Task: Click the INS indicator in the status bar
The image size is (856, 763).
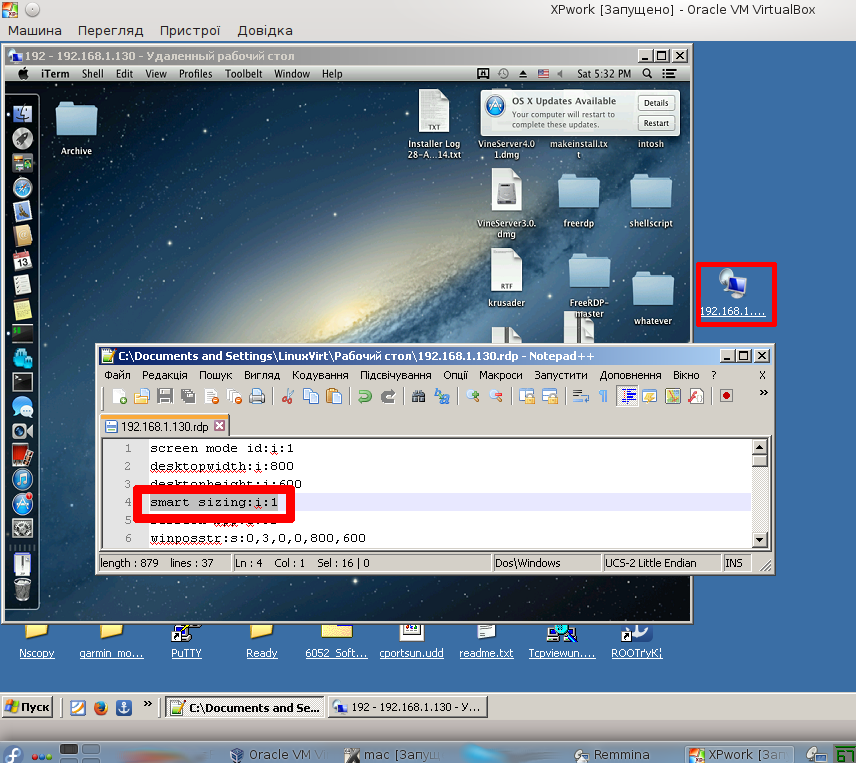Action: pos(734,563)
